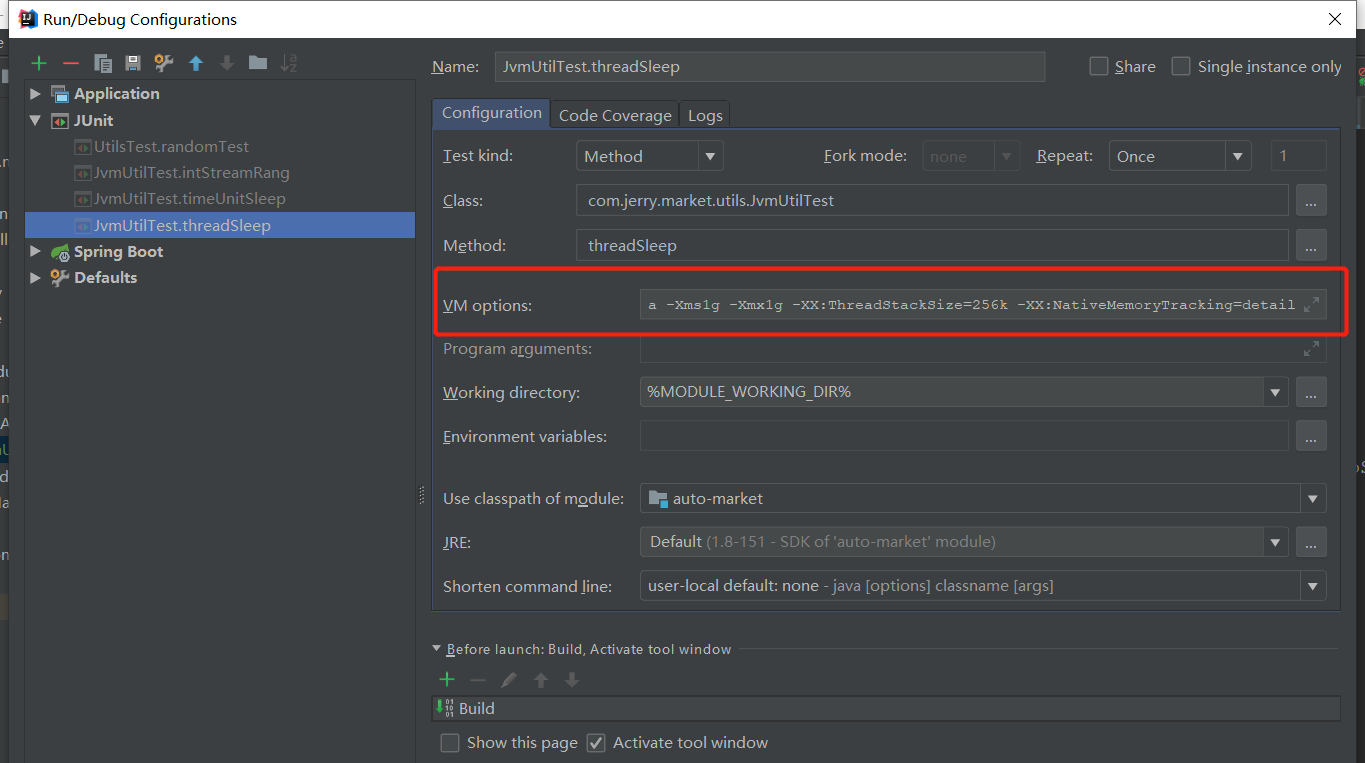Click the Class input field
1365x763 pixels.
[x=932, y=201]
